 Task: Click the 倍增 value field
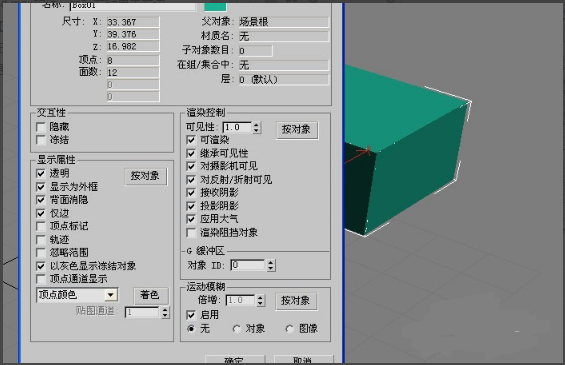pyautogui.click(x=240, y=301)
